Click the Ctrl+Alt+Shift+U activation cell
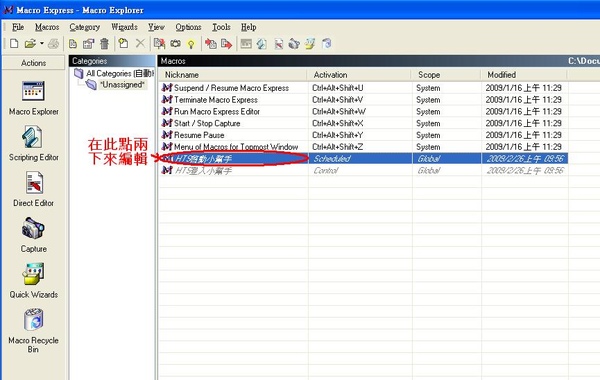The height and width of the screenshot is (380, 600). (x=338, y=88)
